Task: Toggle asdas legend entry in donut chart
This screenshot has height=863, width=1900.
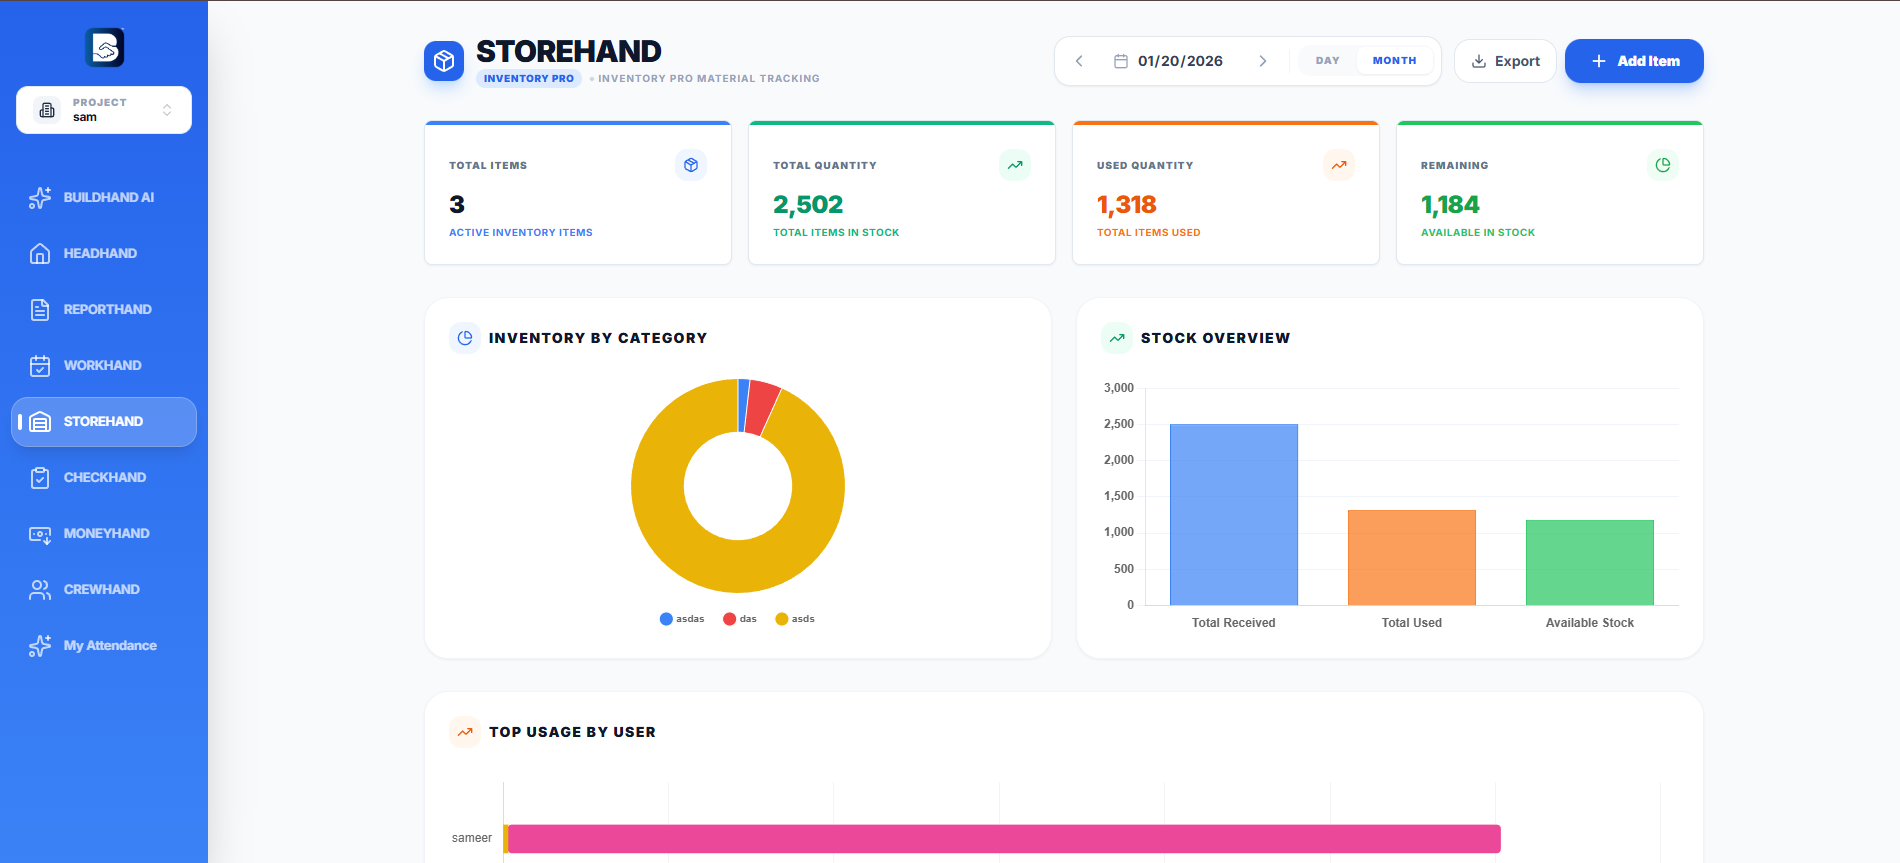Action: (x=682, y=619)
